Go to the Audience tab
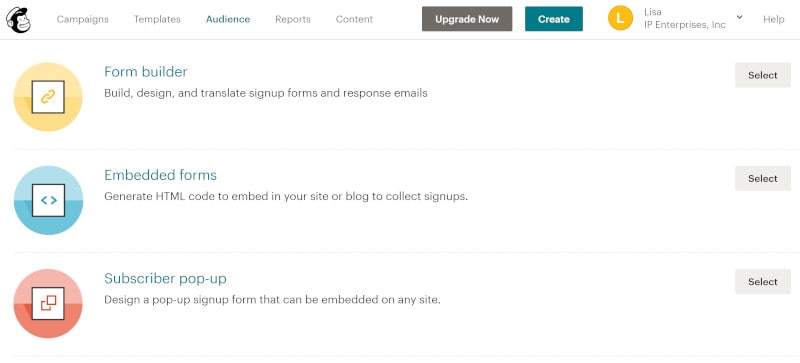800x363 pixels. point(228,19)
